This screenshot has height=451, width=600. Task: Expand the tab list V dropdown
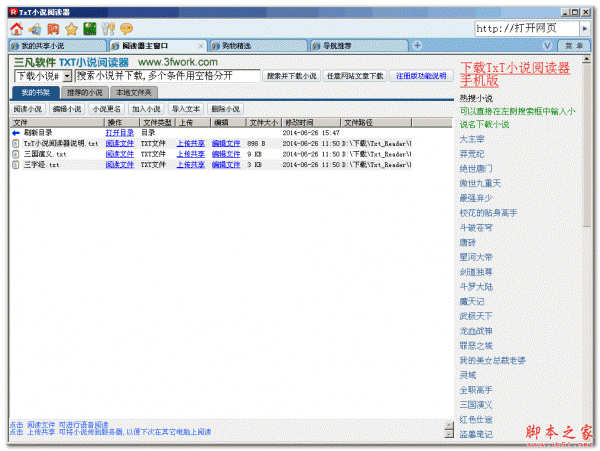pos(548,46)
